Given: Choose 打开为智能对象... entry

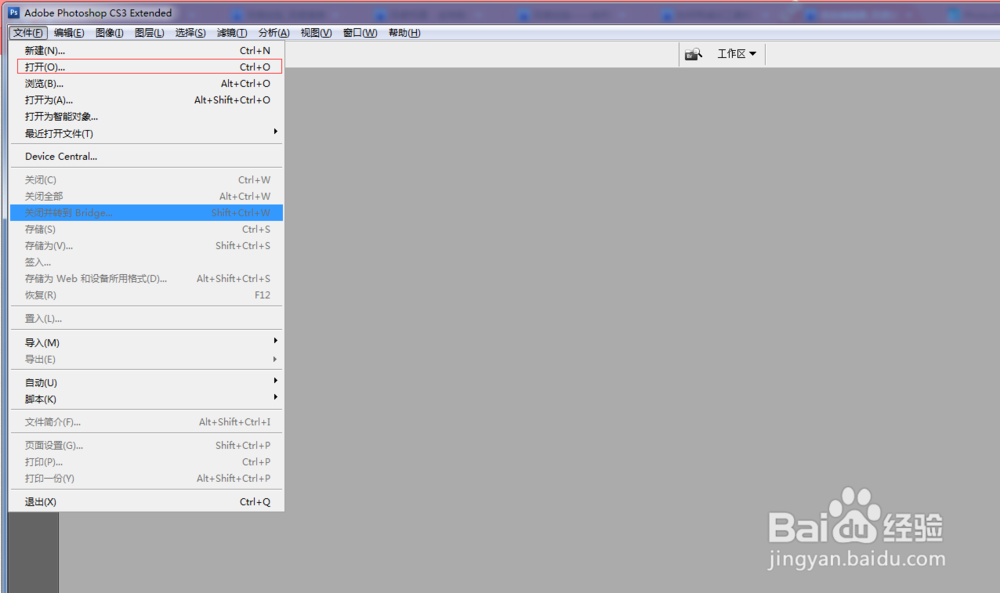Looking at the screenshot, I should pyautogui.click(x=147, y=117).
